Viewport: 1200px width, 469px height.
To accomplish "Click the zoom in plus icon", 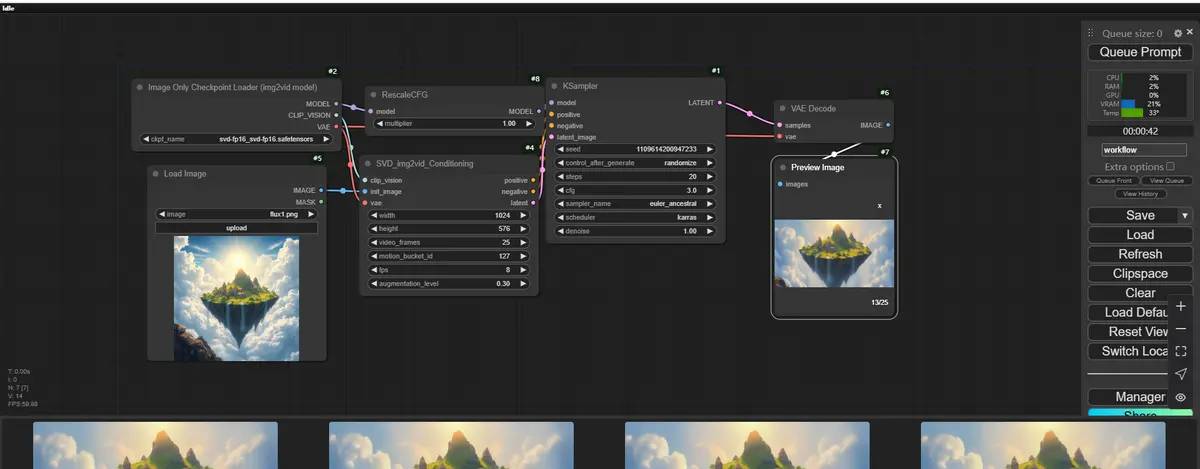I will click(x=1181, y=306).
